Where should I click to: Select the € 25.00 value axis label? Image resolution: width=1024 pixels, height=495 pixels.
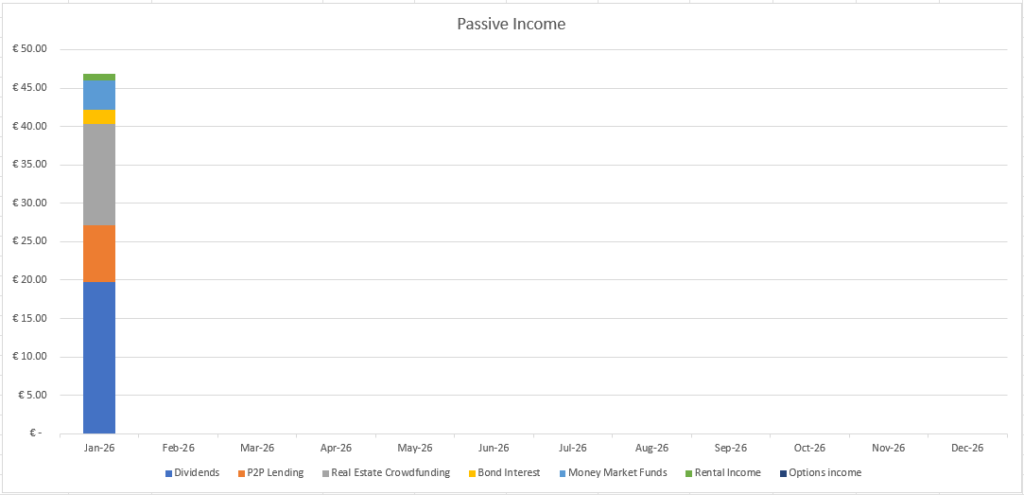(x=34, y=241)
